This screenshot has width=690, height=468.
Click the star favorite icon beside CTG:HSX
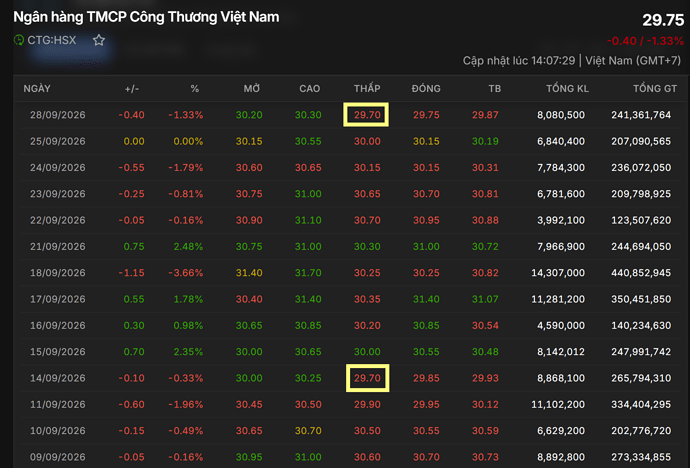[x=99, y=40]
